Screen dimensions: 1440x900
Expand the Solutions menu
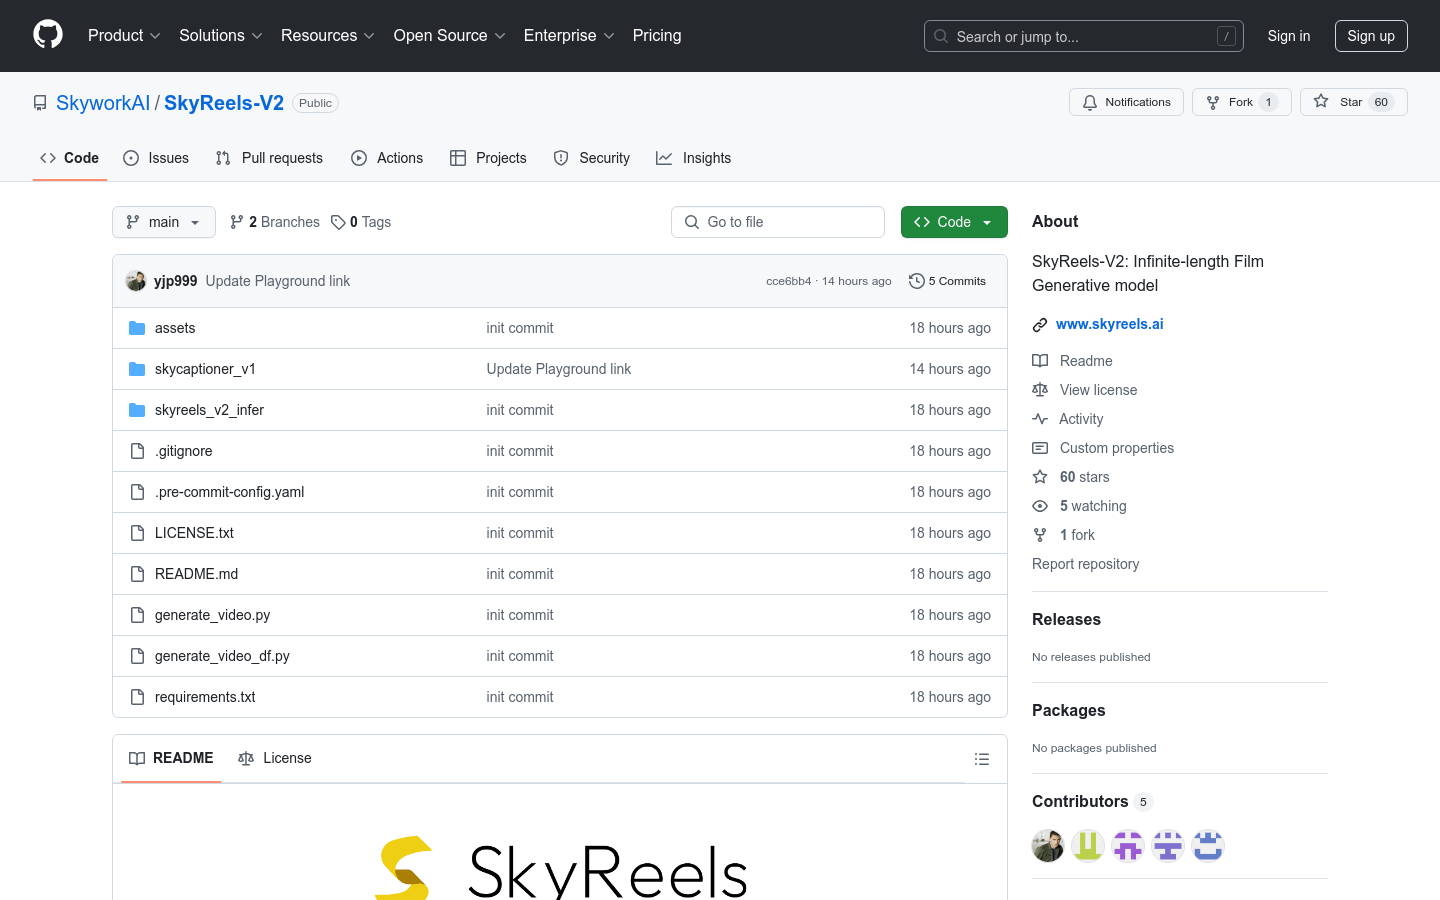220,35
